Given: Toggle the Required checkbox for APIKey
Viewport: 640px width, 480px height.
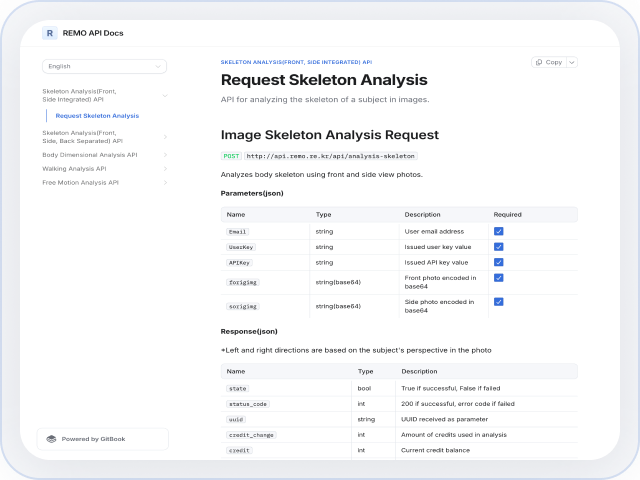Looking at the screenshot, I should (498, 262).
